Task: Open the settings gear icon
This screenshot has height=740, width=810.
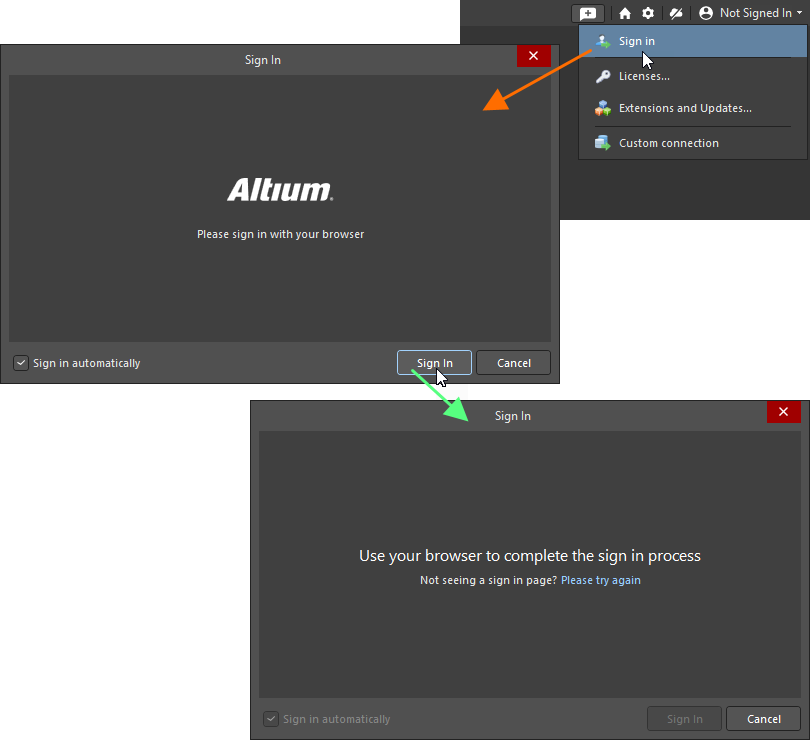Action: click(x=648, y=13)
